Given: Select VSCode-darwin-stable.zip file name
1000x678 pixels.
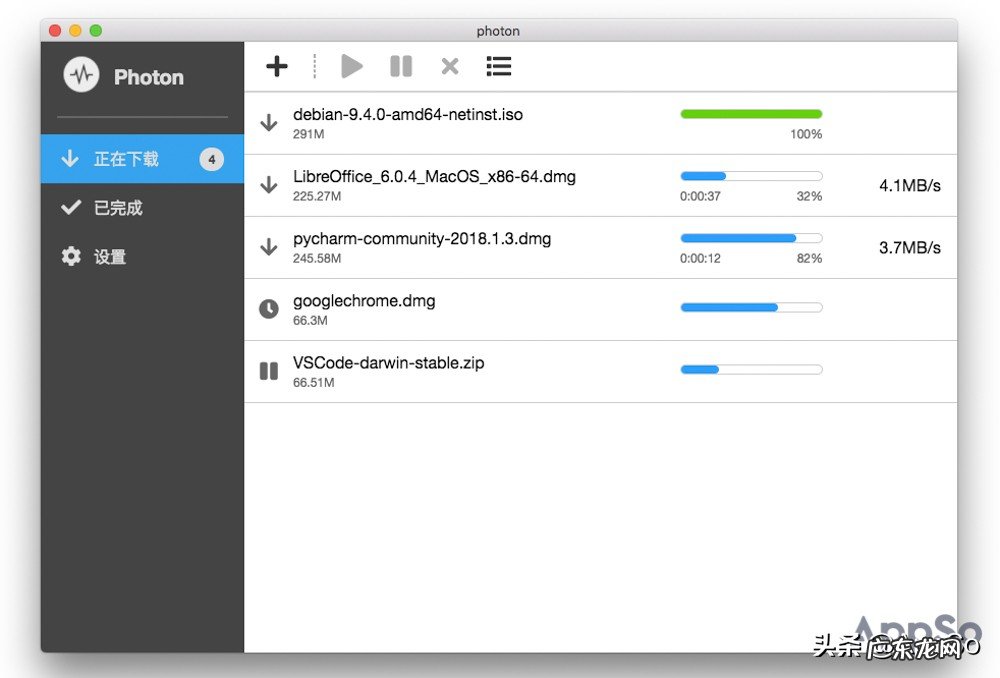Looking at the screenshot, I should (388, 363).
